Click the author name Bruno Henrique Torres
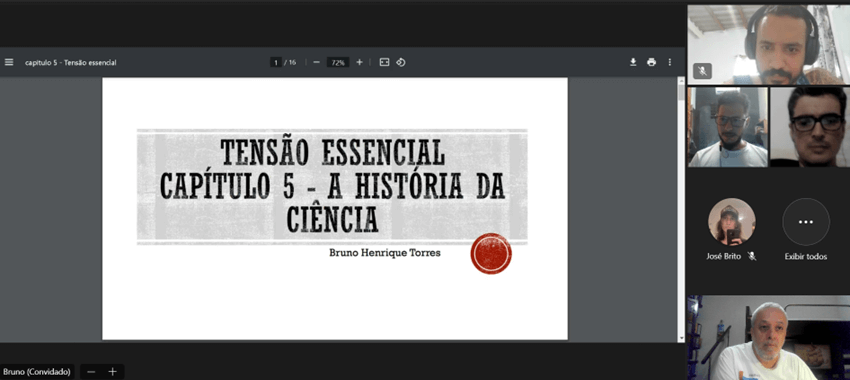Screen dimensions: 850x380 click(385, 253)
